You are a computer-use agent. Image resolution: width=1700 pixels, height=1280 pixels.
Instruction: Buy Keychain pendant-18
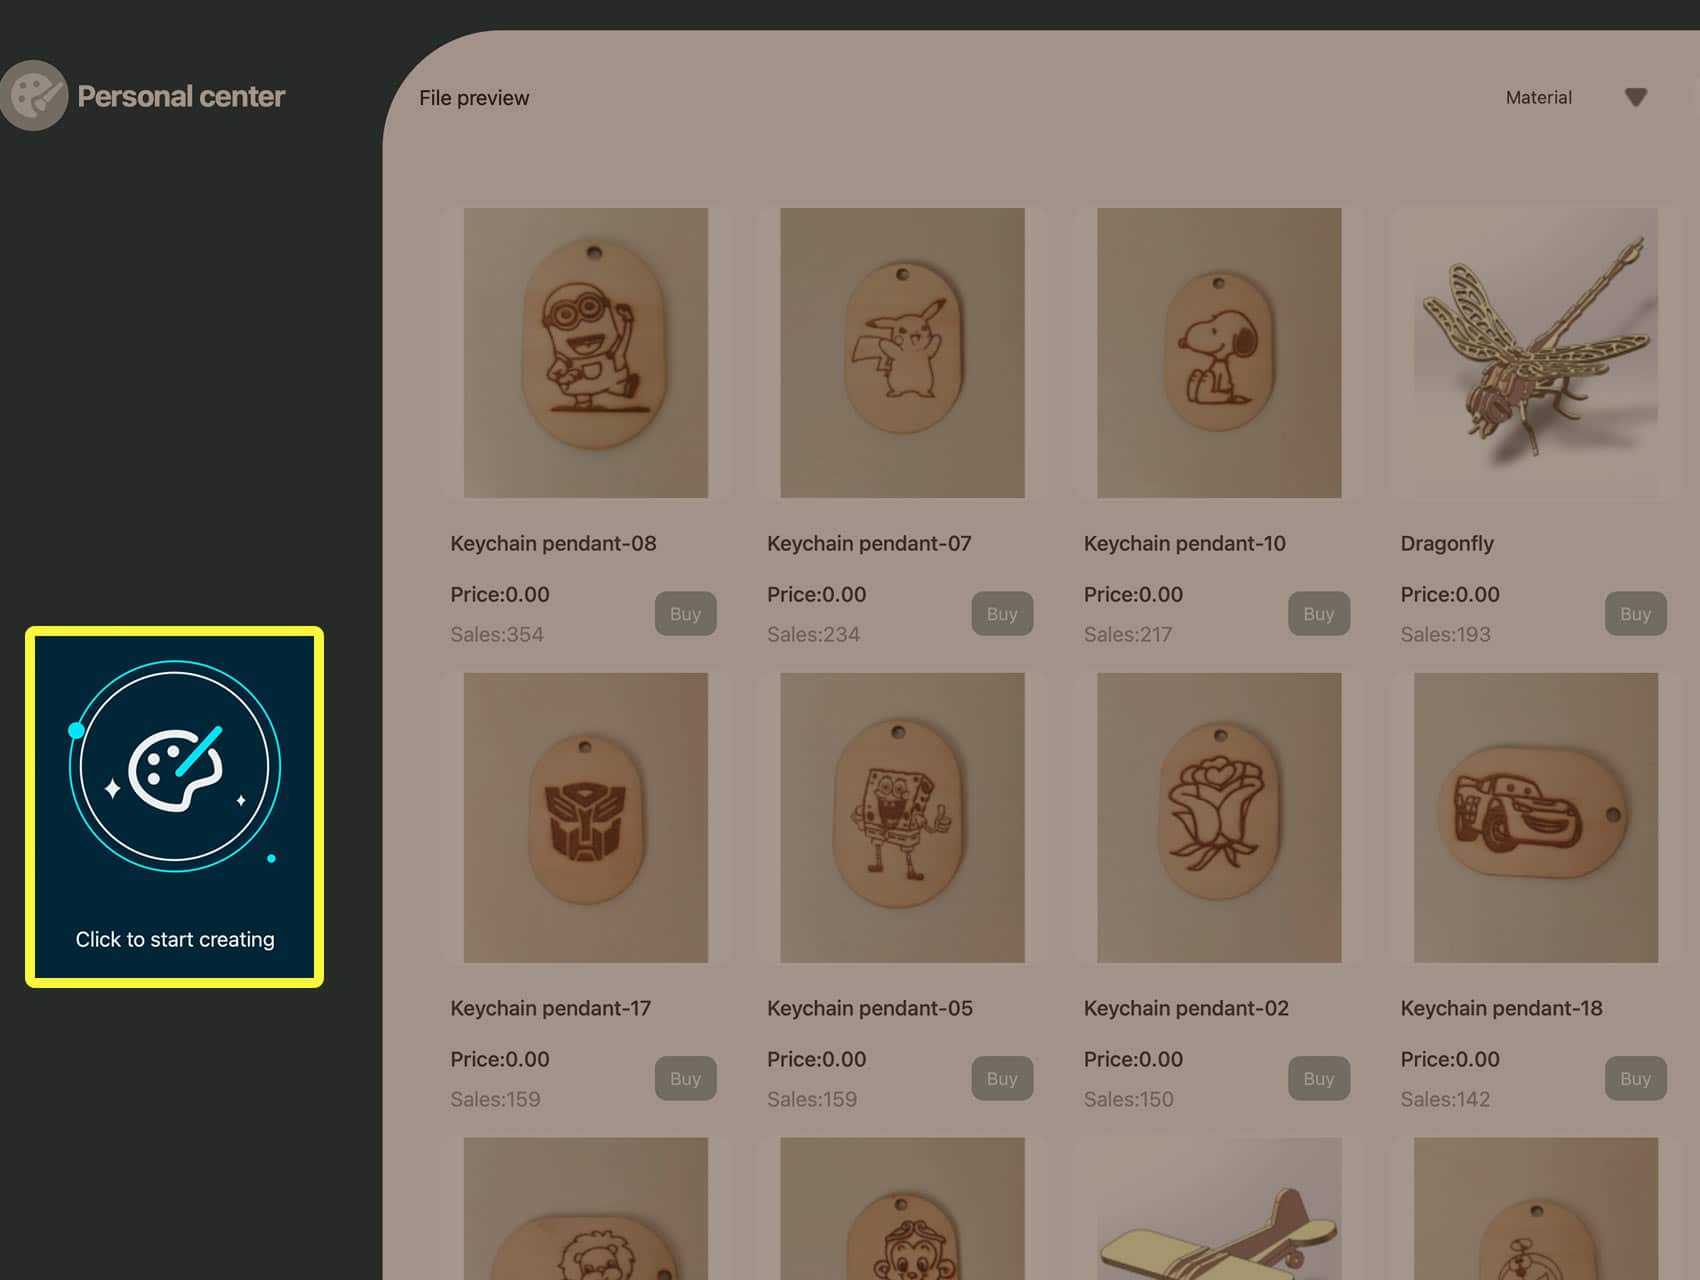(1635, 1079)
